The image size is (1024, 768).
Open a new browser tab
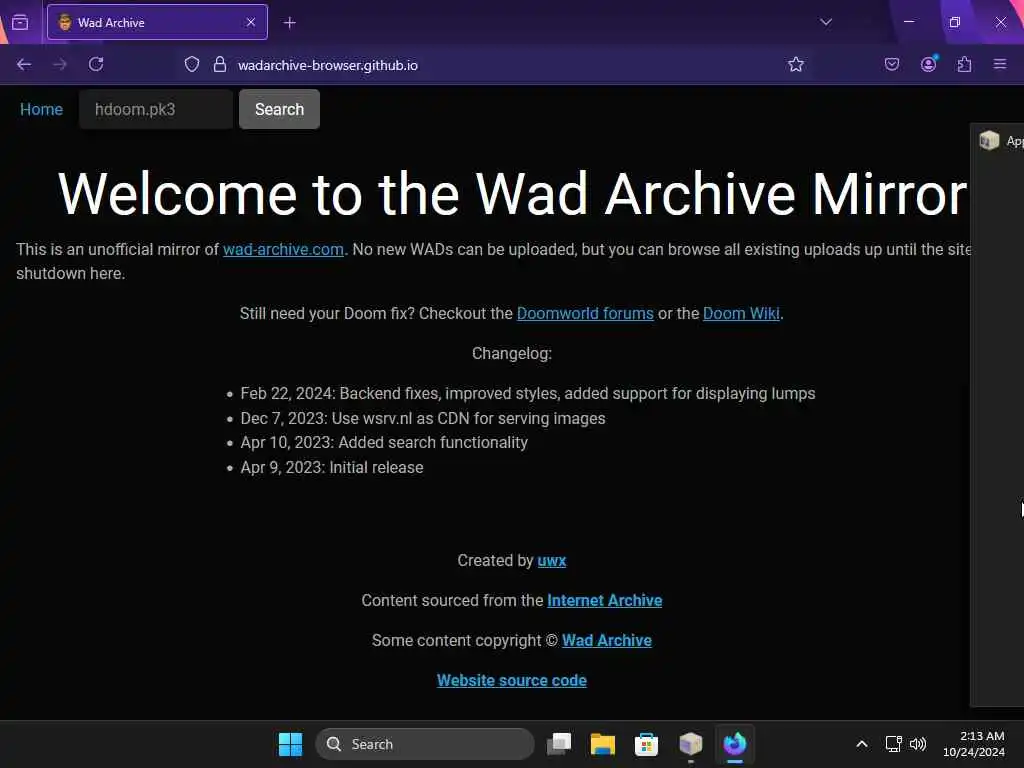point(289,23)
